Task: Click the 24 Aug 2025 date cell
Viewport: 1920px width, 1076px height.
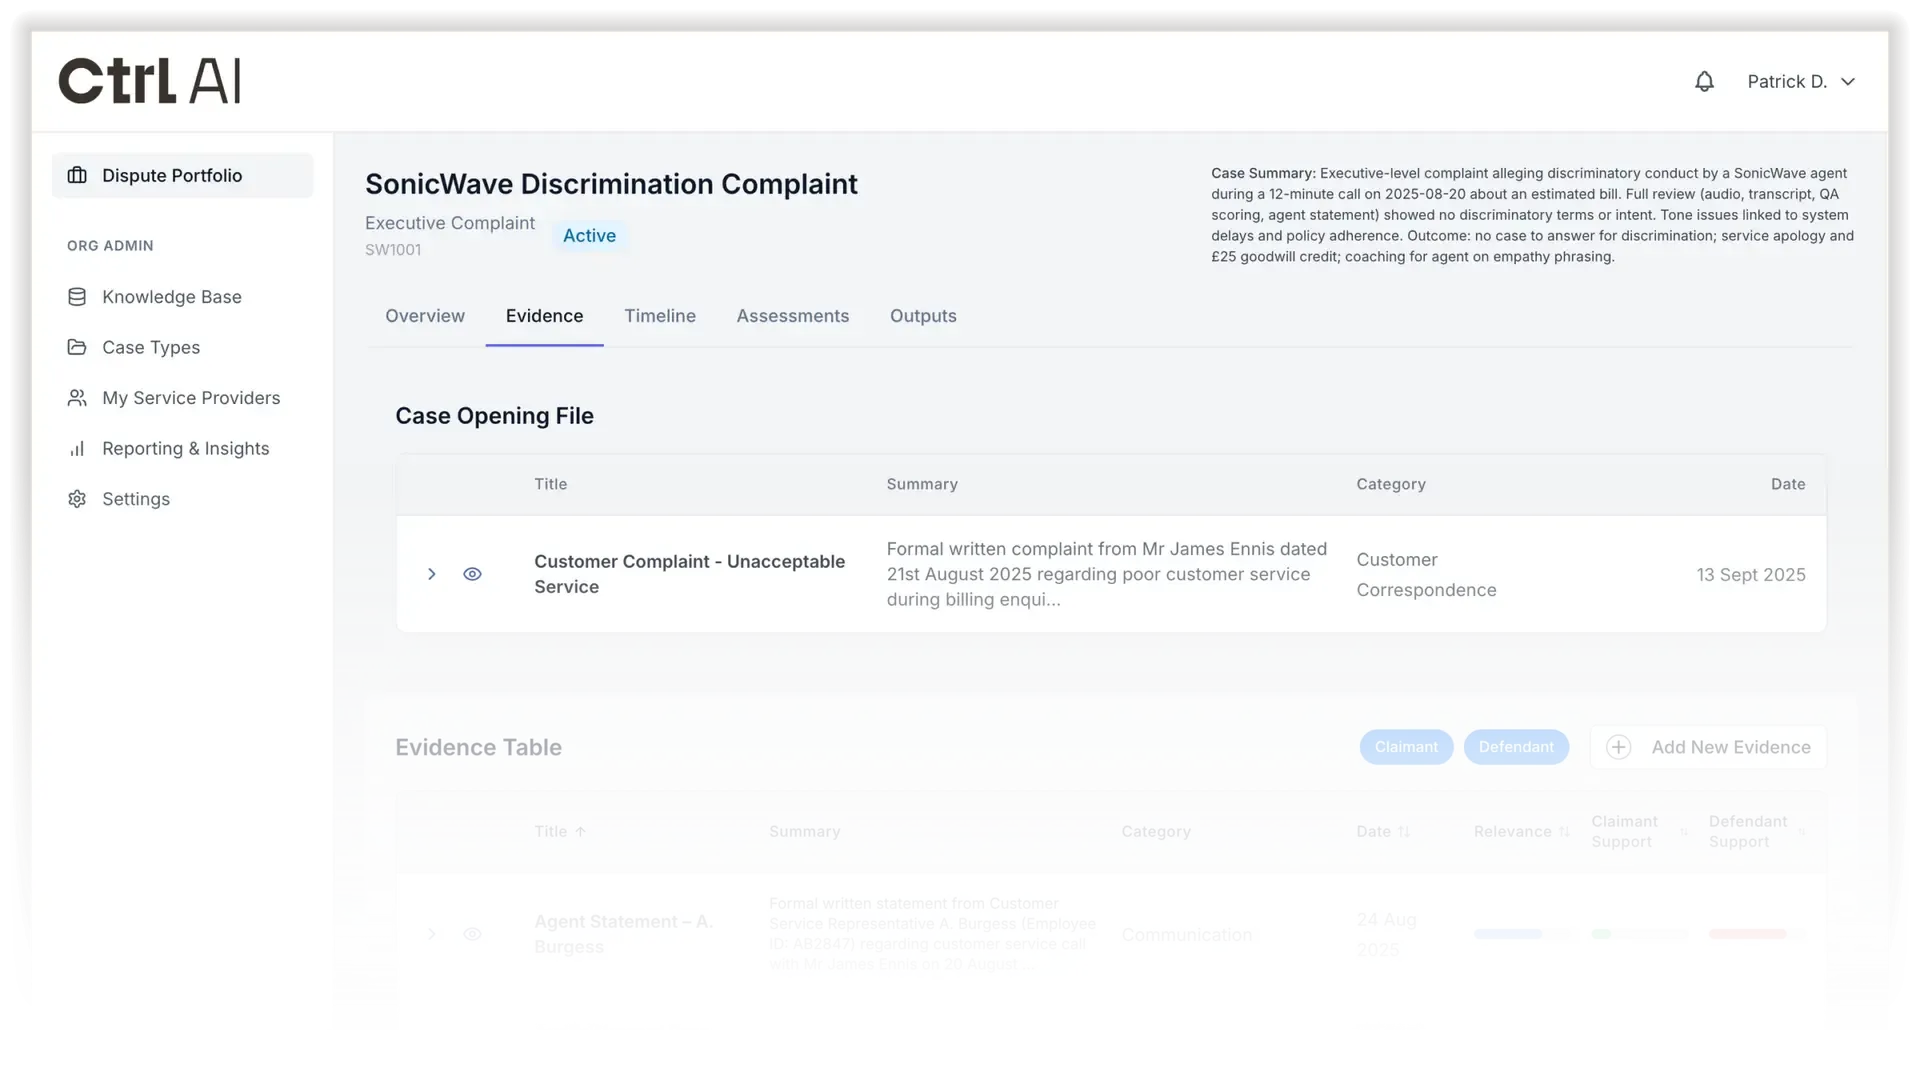Action: [x=1386, y=934]
